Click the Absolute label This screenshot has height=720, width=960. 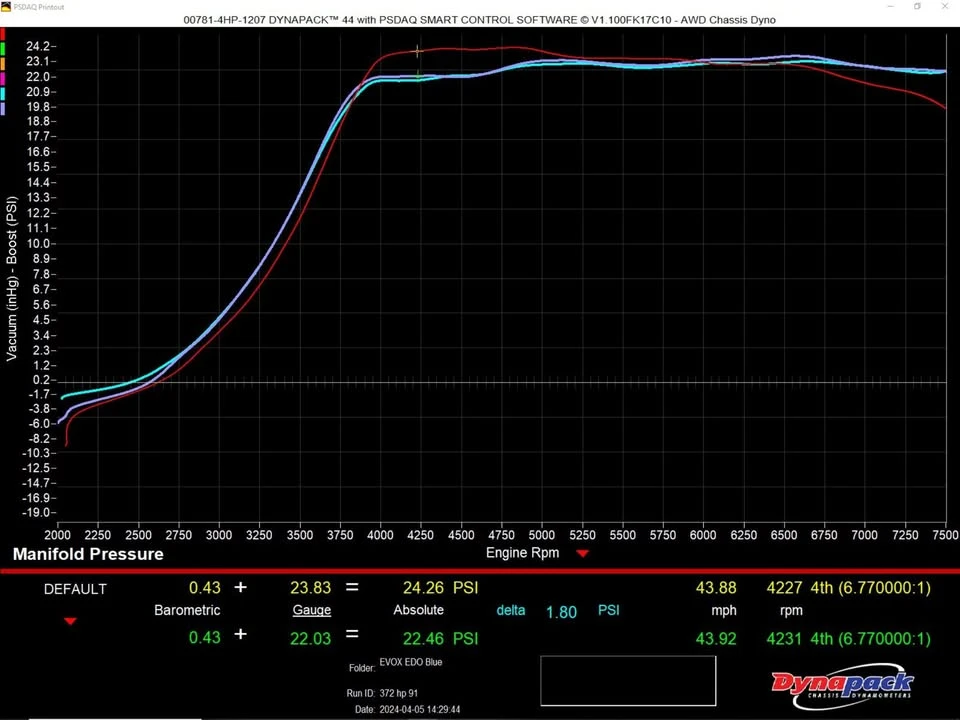418,610
